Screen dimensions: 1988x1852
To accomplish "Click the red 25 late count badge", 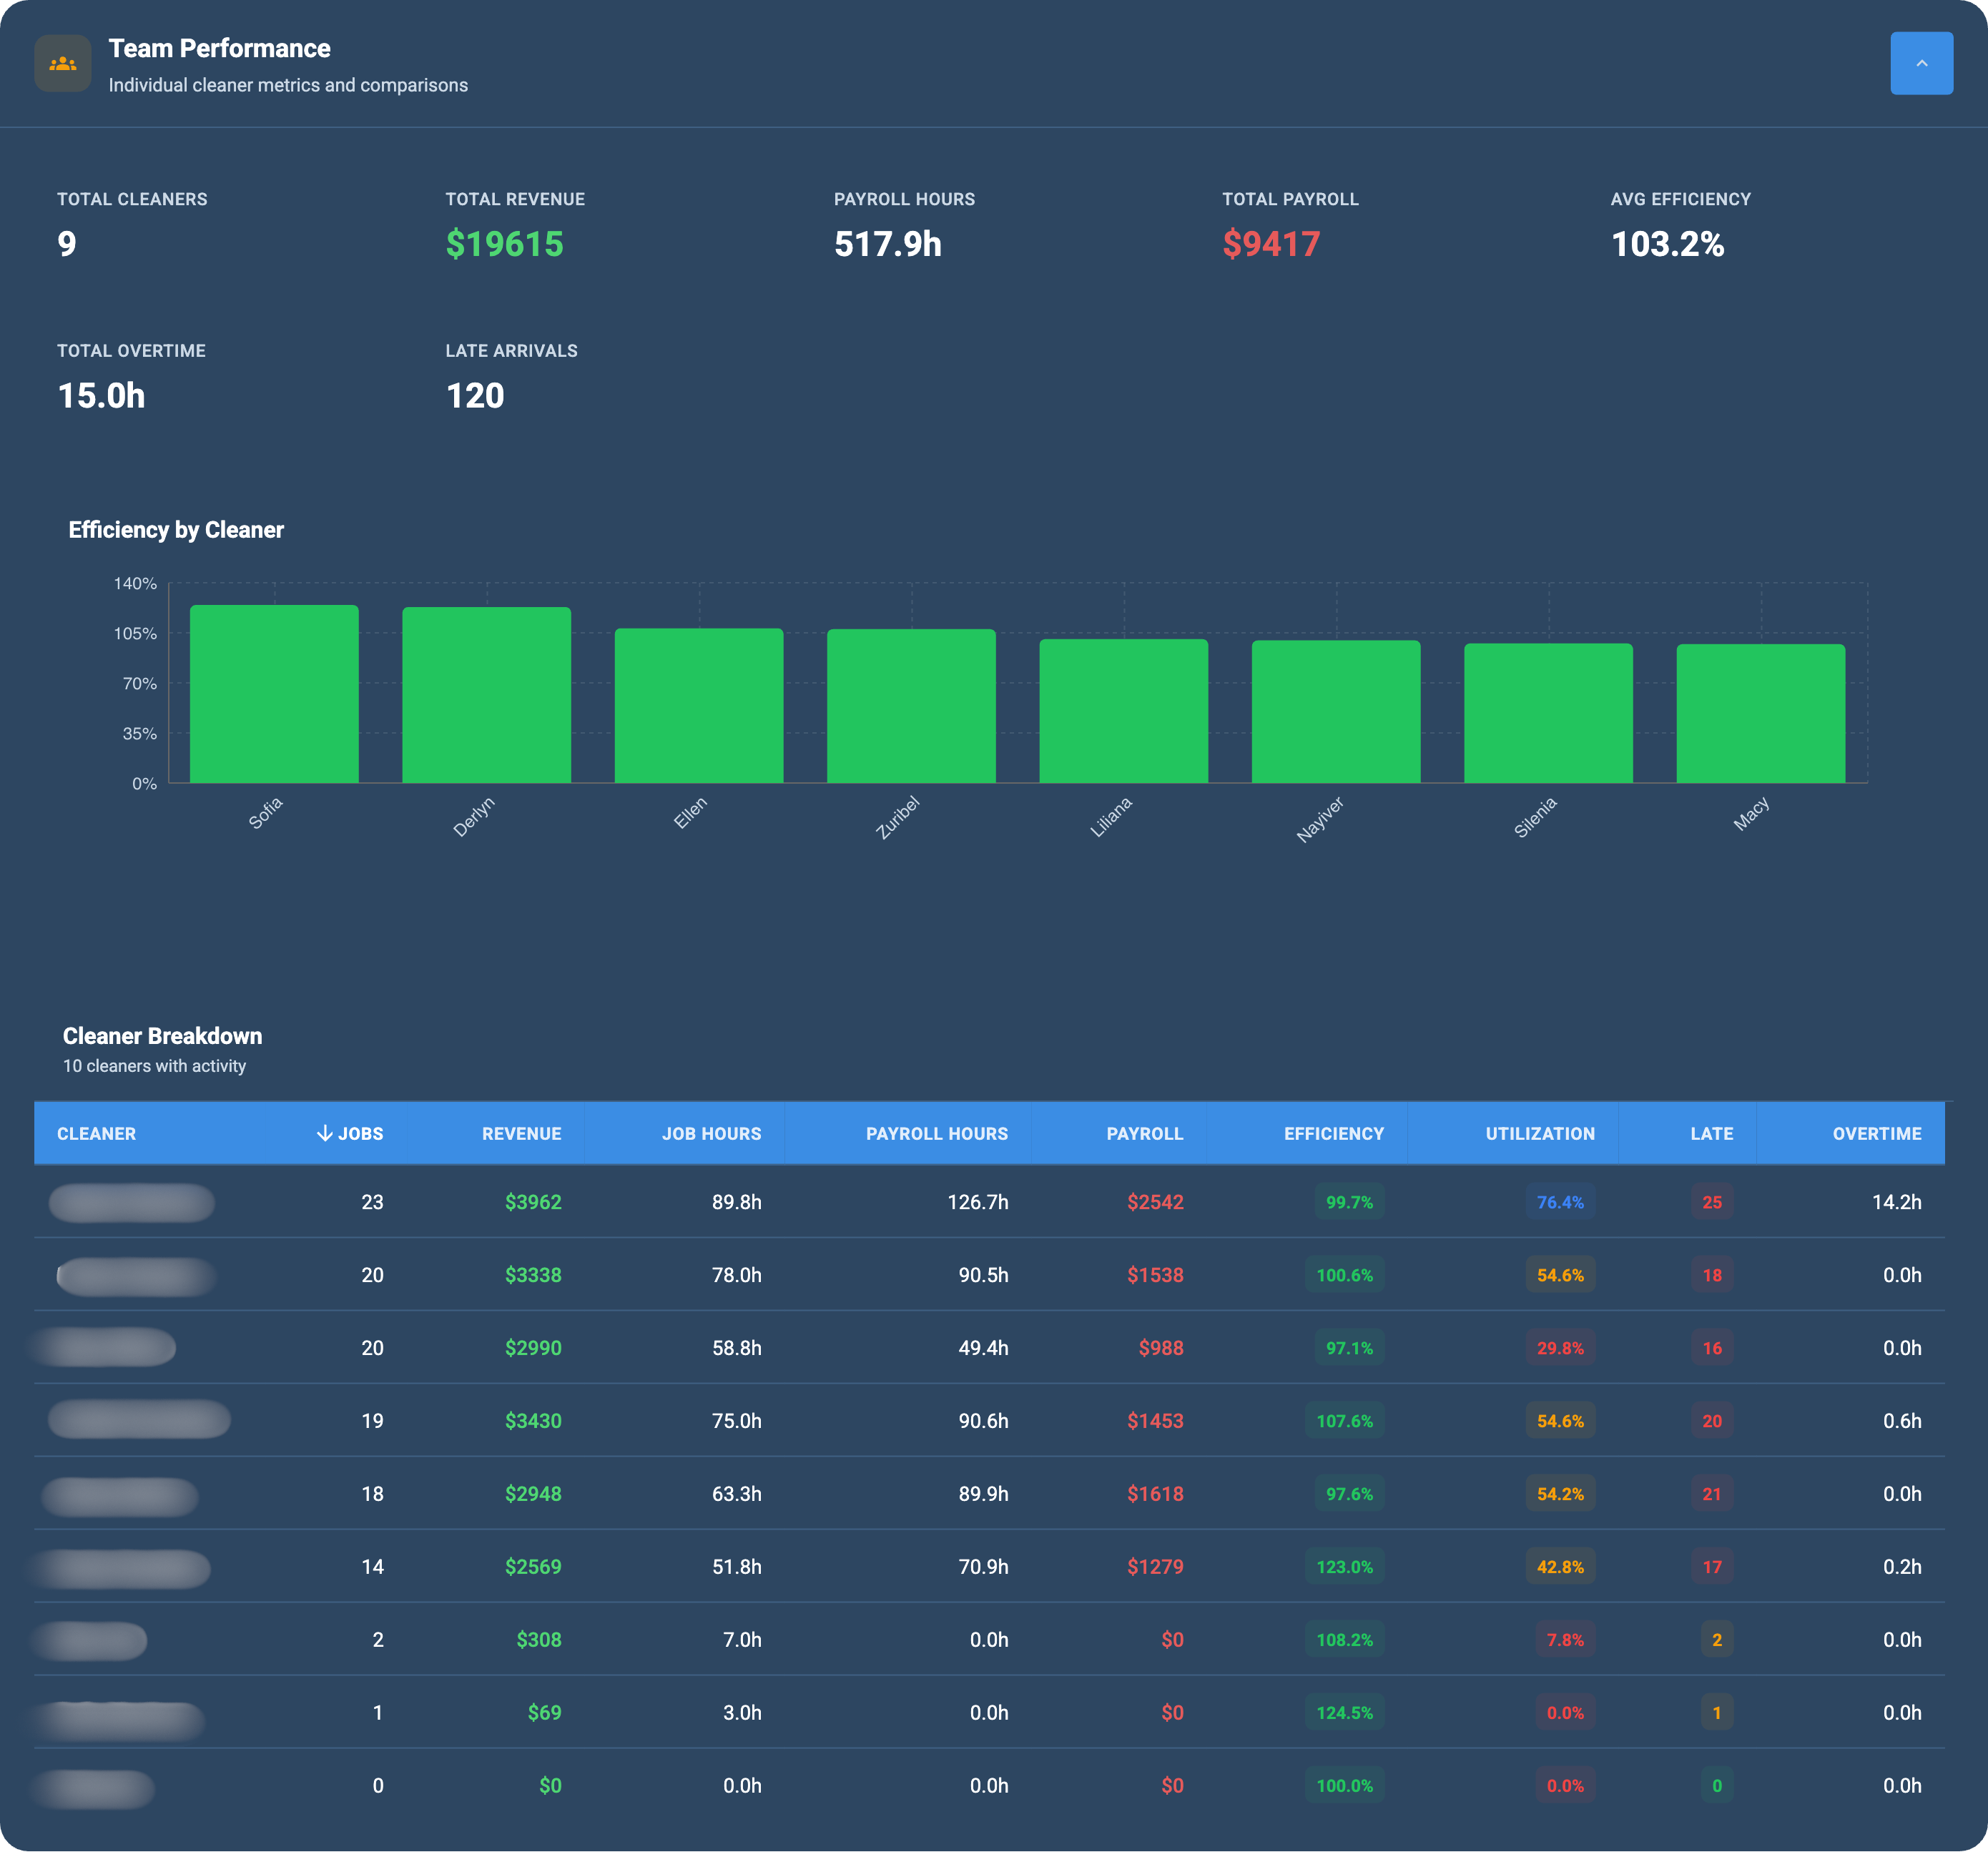I will (1711, 1202).
